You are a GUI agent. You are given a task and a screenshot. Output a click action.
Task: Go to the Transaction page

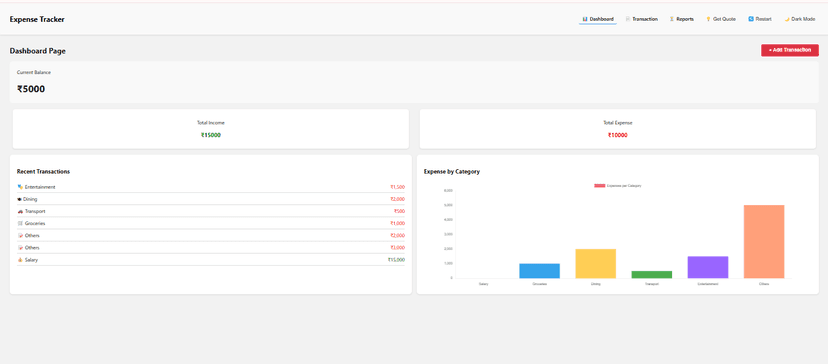[x=642, y=19]
